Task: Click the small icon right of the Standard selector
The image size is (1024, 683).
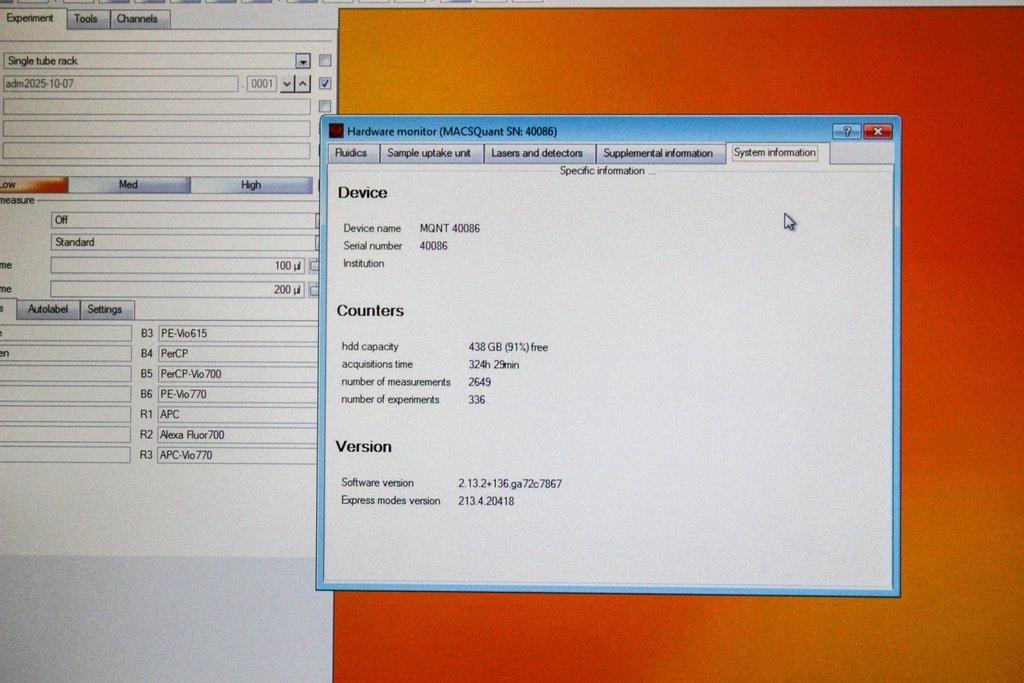Action: [318, 242]
